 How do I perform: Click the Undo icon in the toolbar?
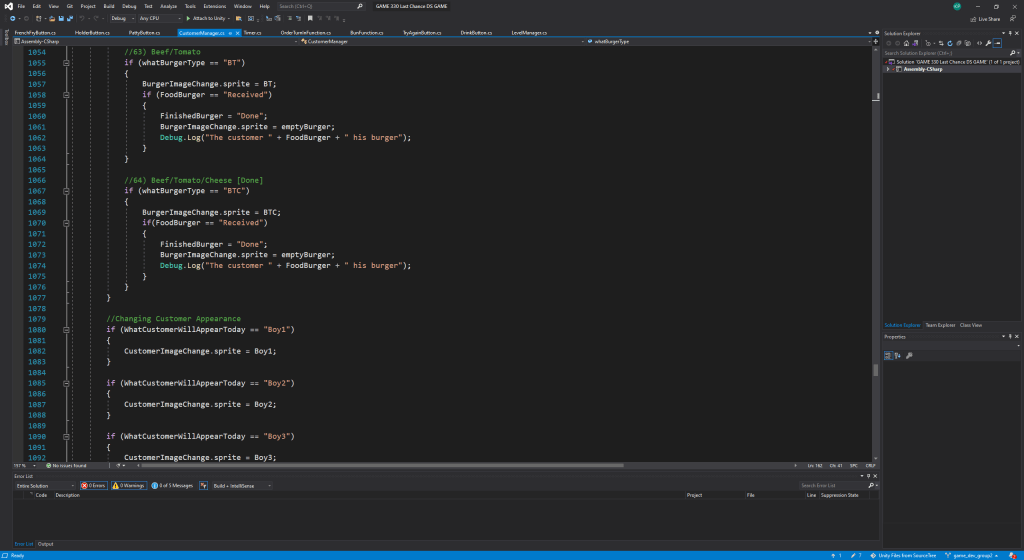pyautogui.click(x=80, y=18)
